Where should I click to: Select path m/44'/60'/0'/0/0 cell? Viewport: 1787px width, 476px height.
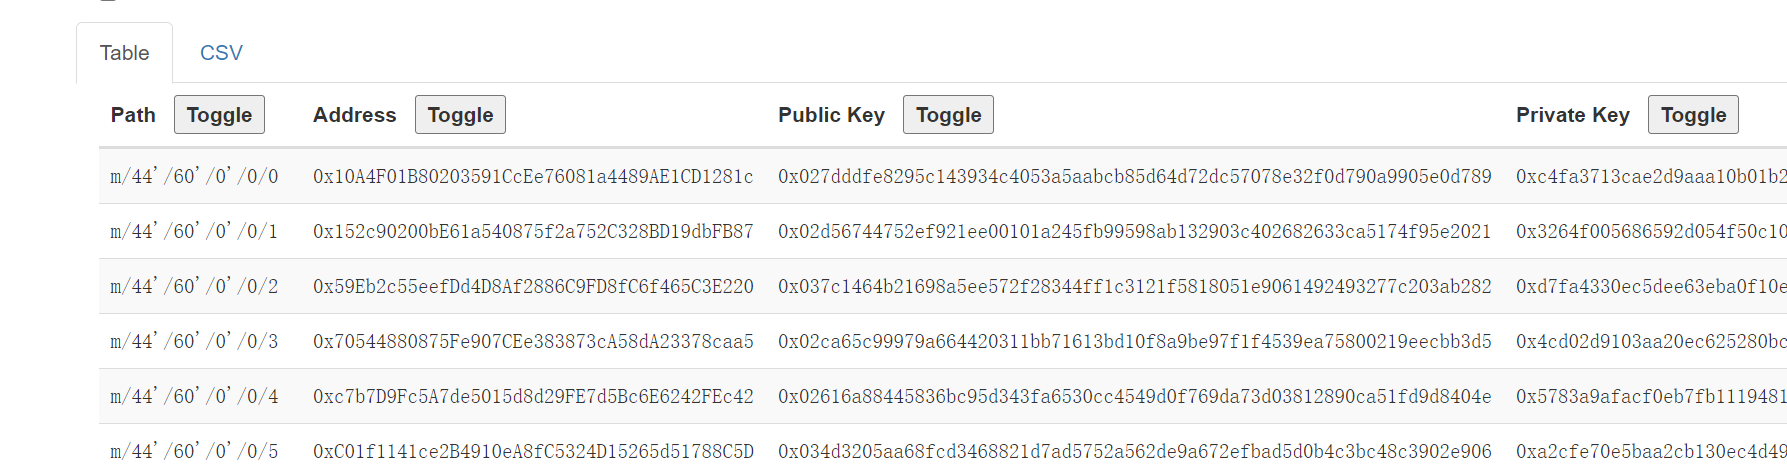click(x=194, y=177)
